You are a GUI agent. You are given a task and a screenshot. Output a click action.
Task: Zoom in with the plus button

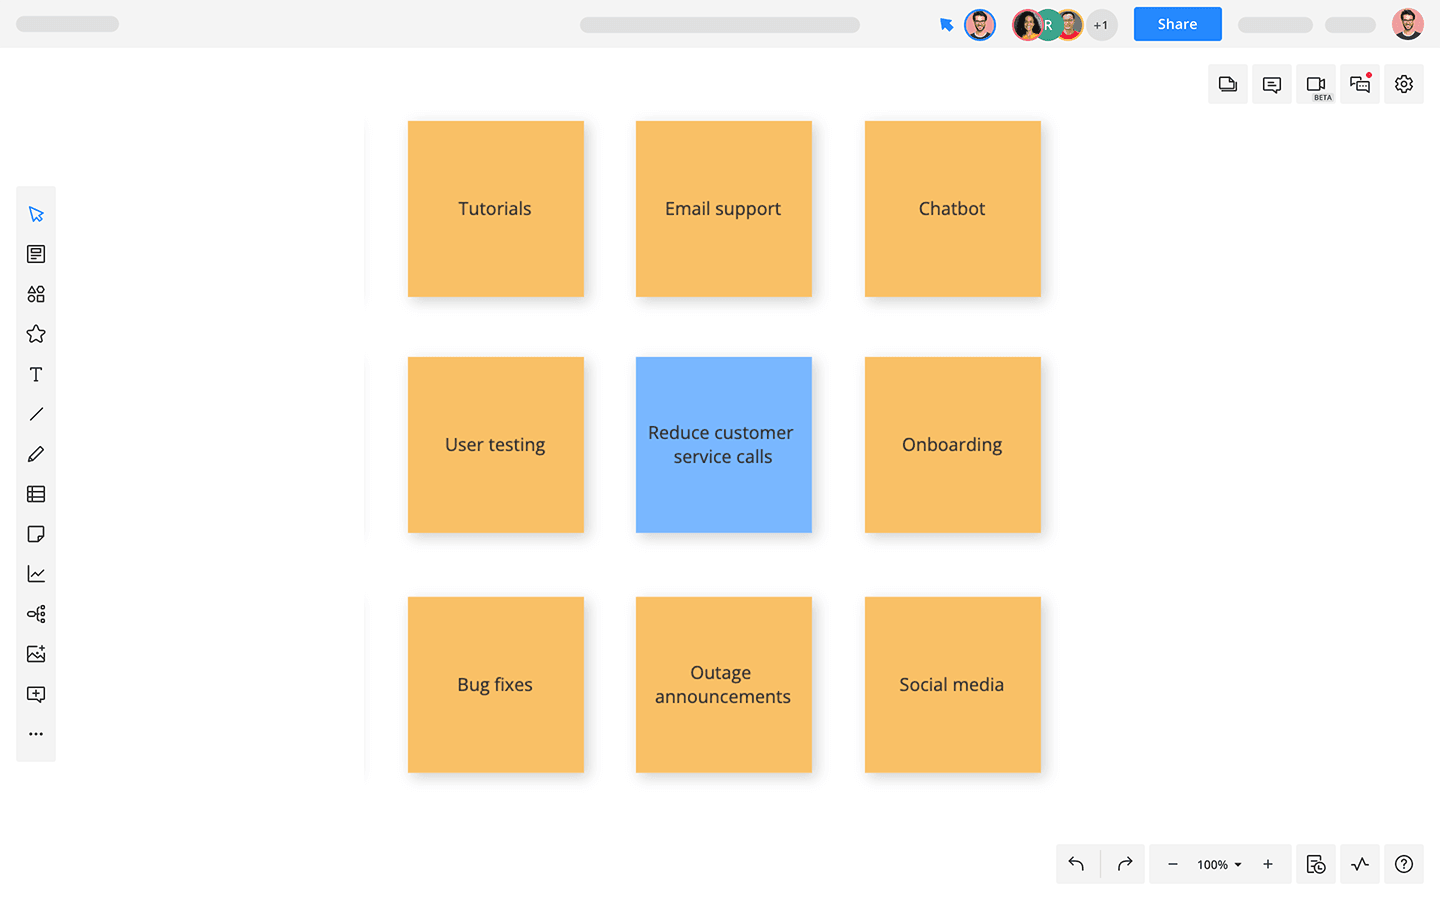(1268, 864)
